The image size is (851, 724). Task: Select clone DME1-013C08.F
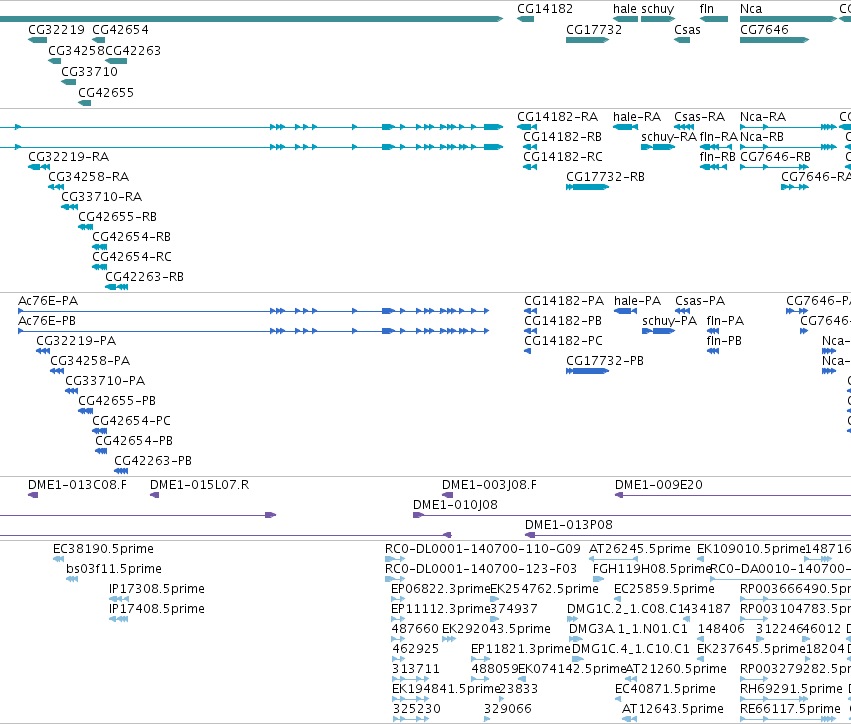click(x=78, y=485)
